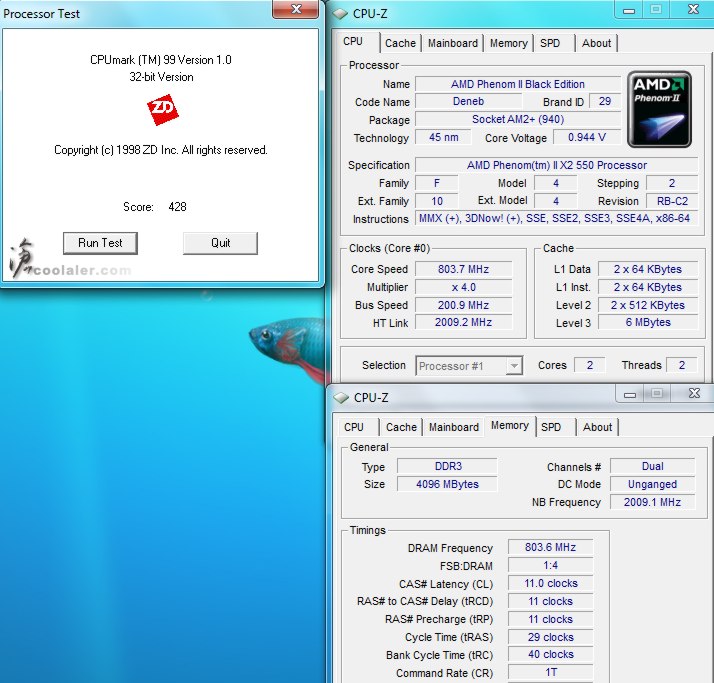Click Cycle Time tRAS value 29 clocks
The image size is (714, 683).
point(551,637)
